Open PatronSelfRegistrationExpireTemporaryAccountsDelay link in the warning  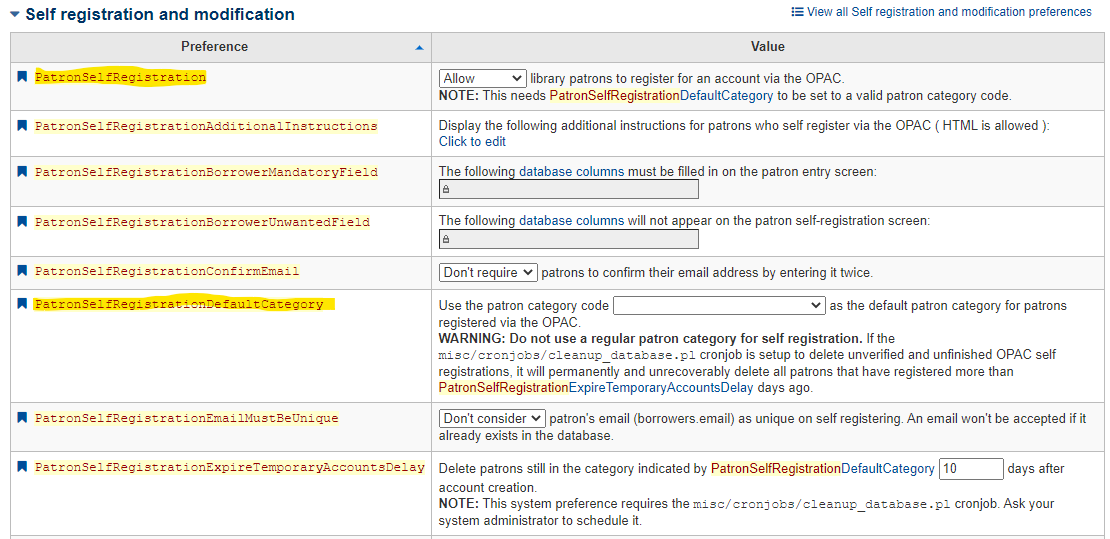[598, 387]
